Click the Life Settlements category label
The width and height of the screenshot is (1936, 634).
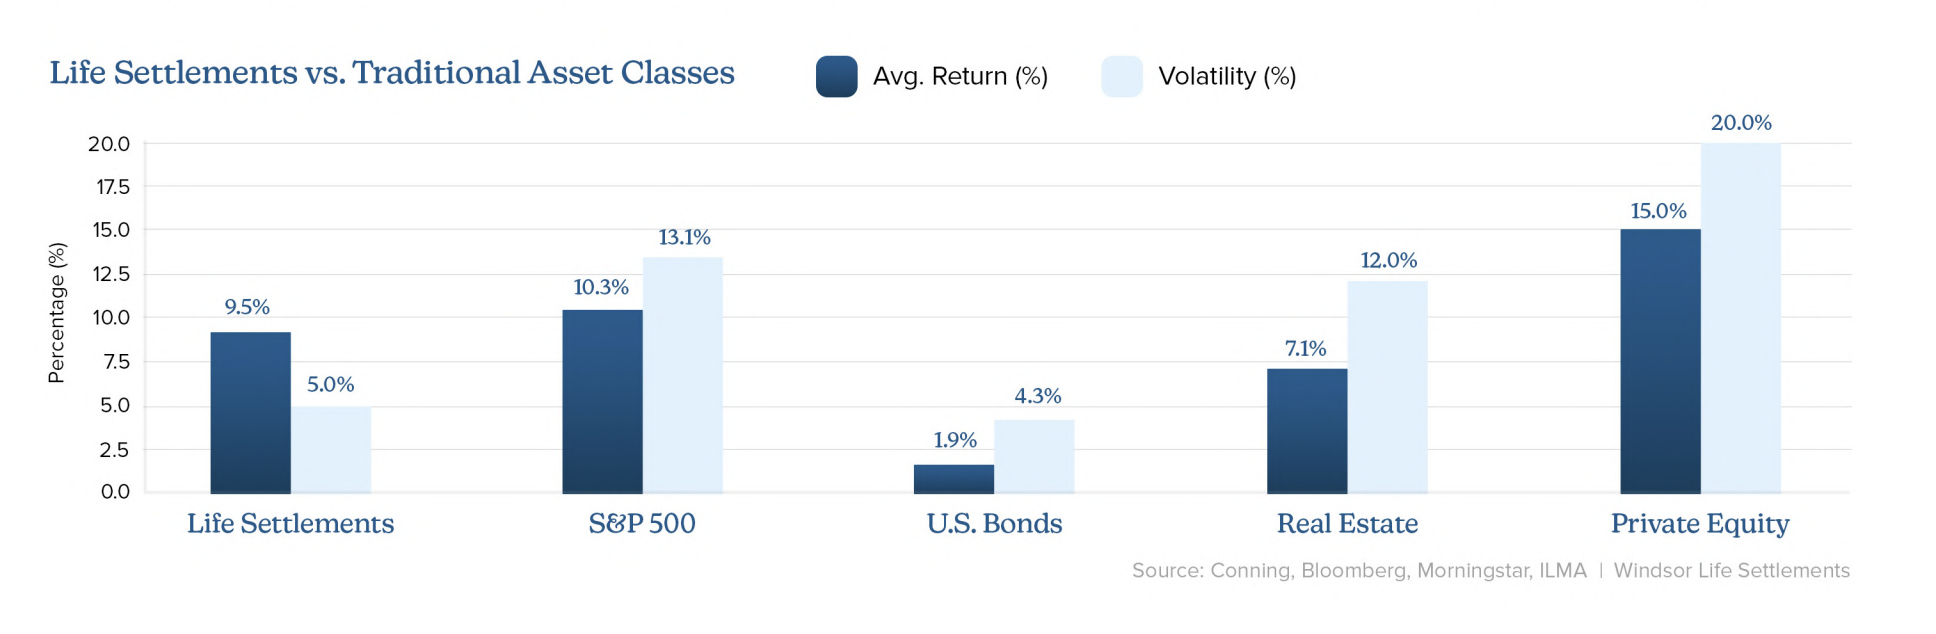pyautogui.click(x=291, y=523)
